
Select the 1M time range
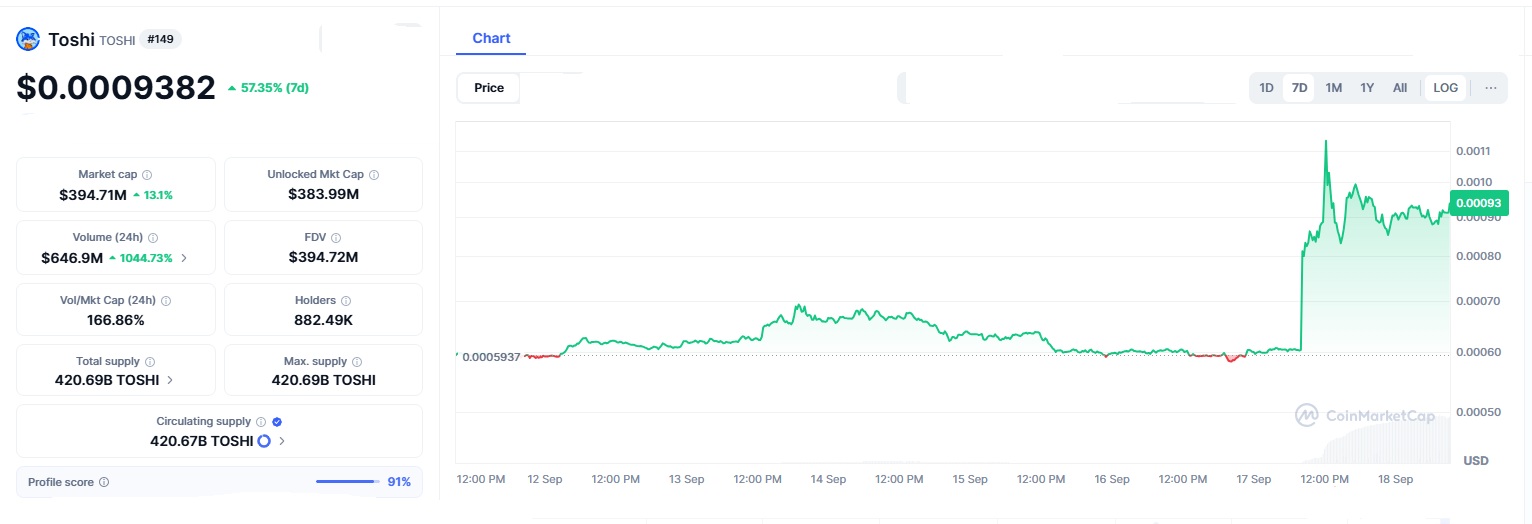(x=1333, y=88)
